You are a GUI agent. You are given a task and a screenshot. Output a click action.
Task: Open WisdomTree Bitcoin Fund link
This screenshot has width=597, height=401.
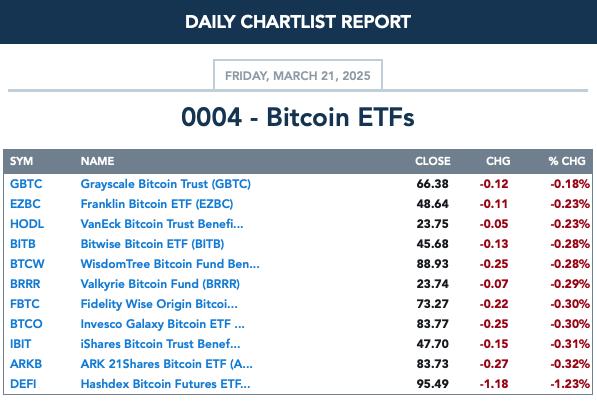point(170,264)
